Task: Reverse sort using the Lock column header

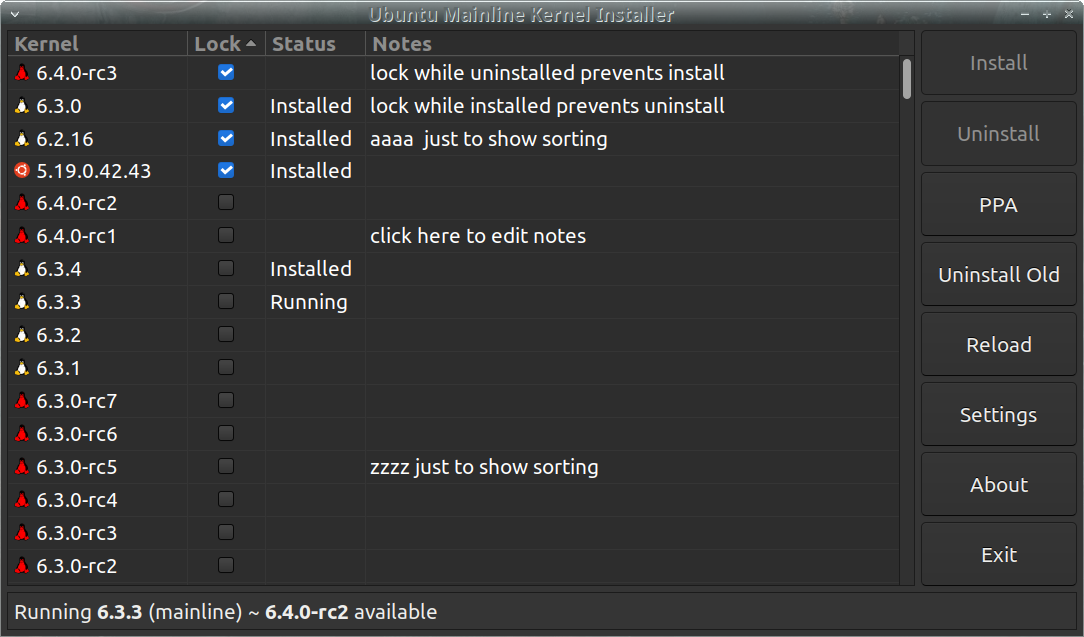Action: [x=226, y=44]
